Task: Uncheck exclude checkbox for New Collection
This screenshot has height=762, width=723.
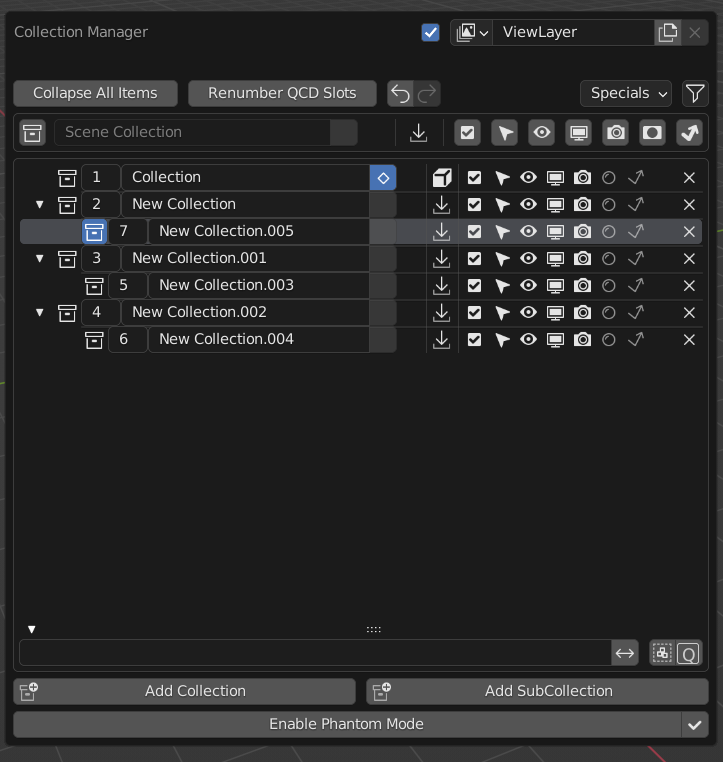Action: [474, 205]
